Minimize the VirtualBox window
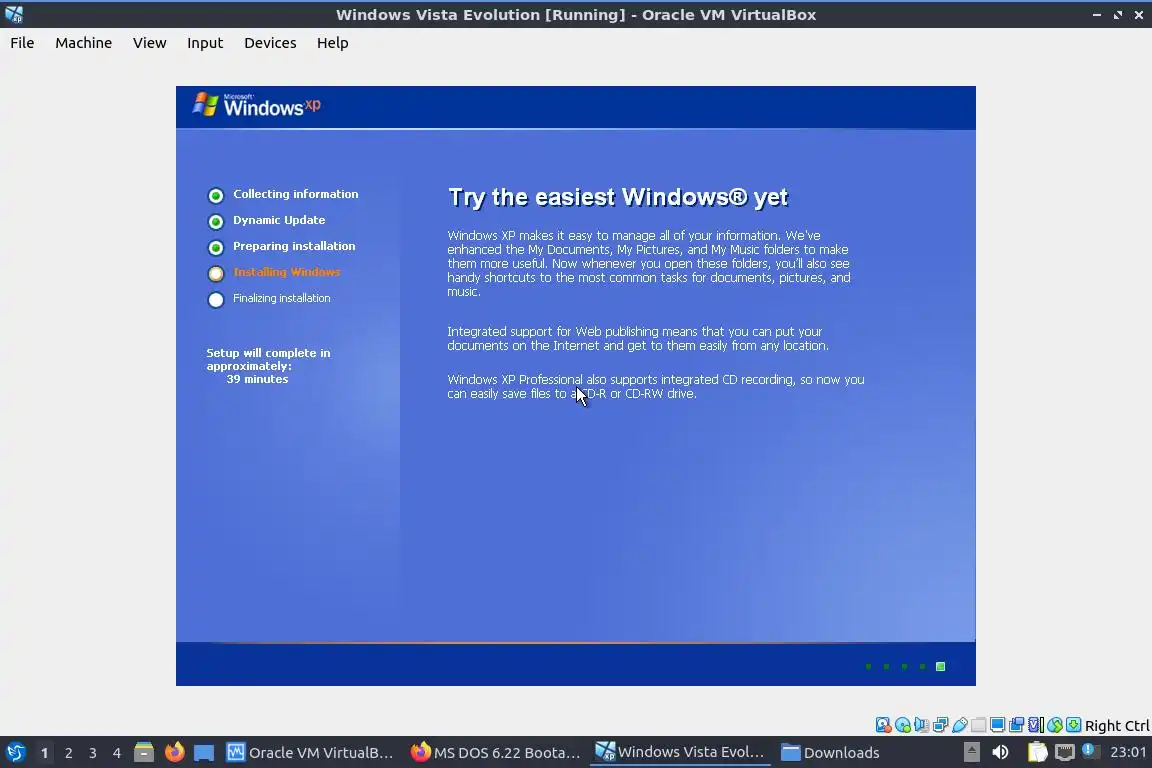 point(1097,15)
